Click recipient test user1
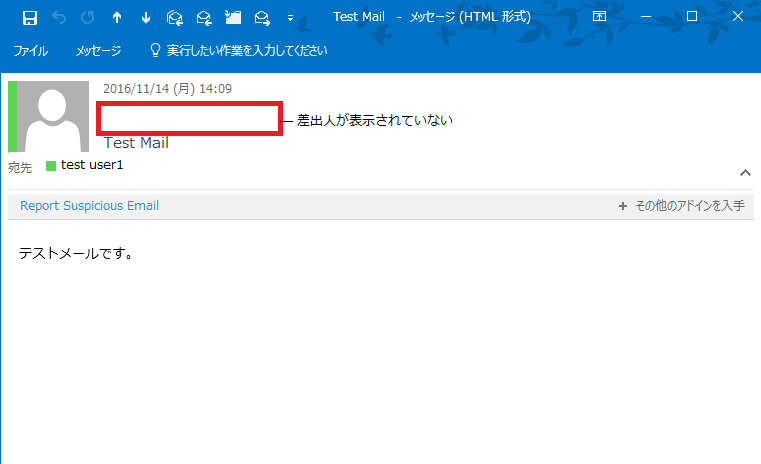The width and height of the screenshot is (761, 464). (x=92, y=165)
